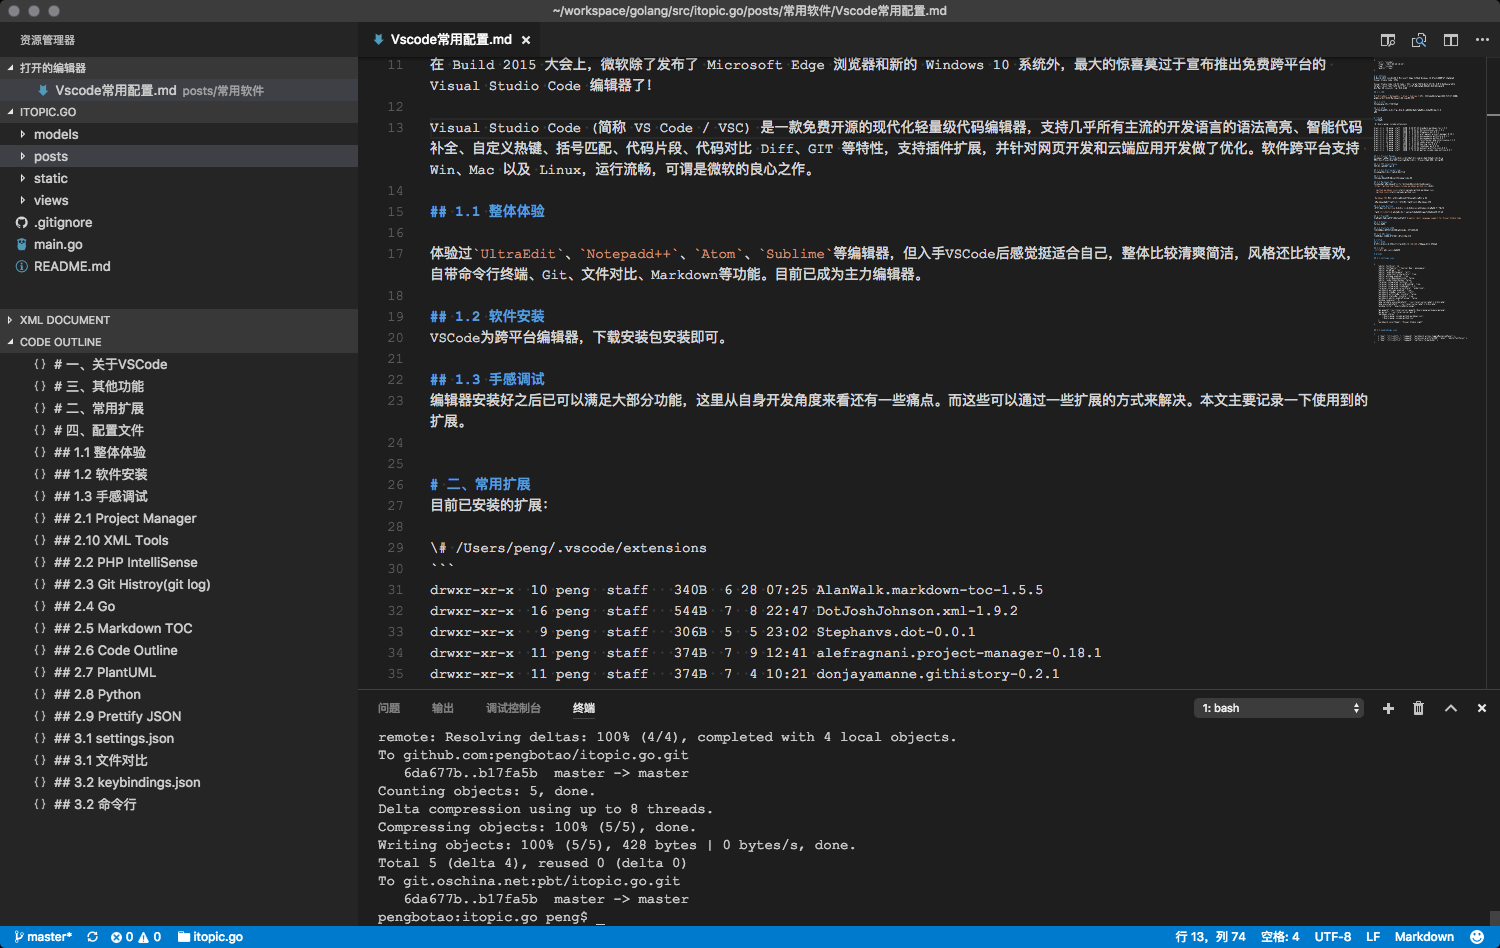This screenshot has height=948, width=1500.
Task: Collapse the 打开的编辑器 section
Action: pos(10,68)
